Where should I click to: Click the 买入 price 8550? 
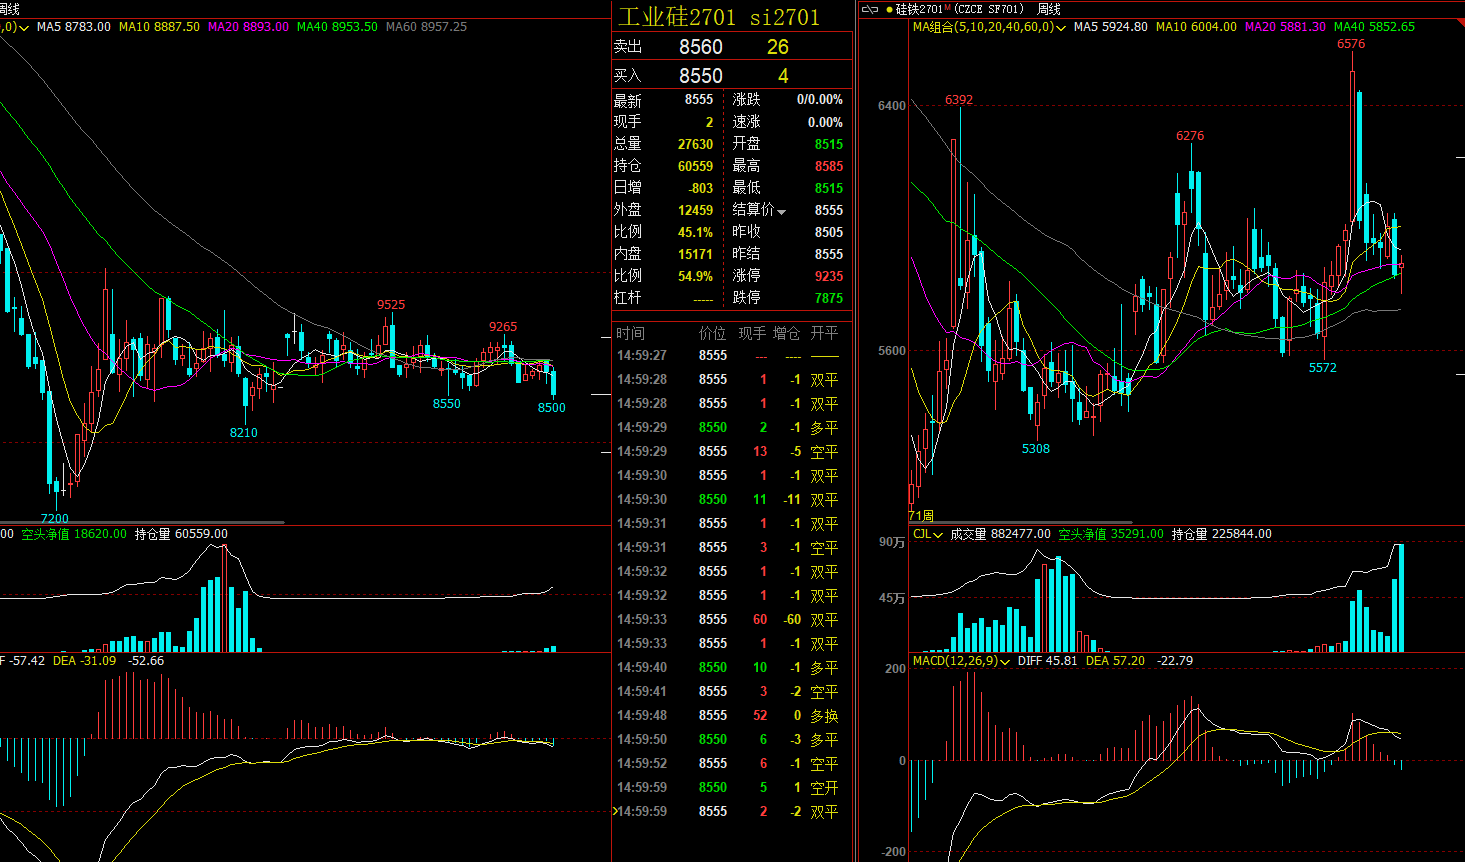tap(700, 76)
